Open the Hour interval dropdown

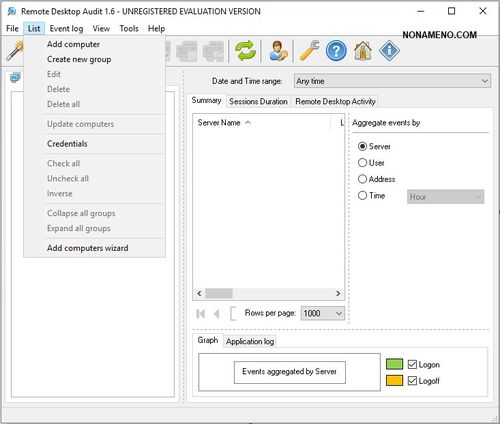[x=445, y=197]
